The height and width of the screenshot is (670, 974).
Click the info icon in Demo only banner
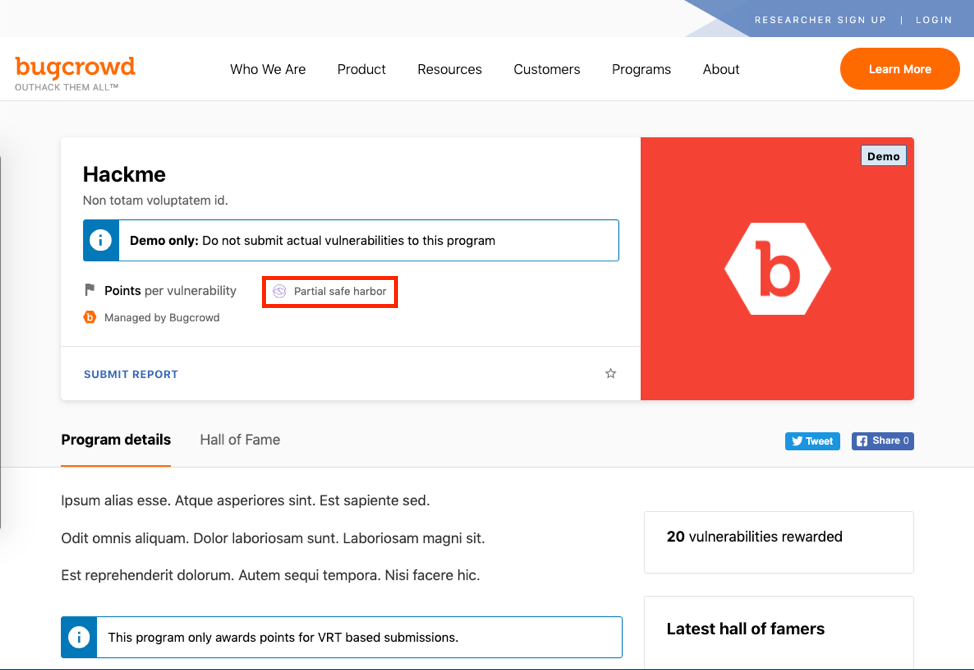(101, 240)
